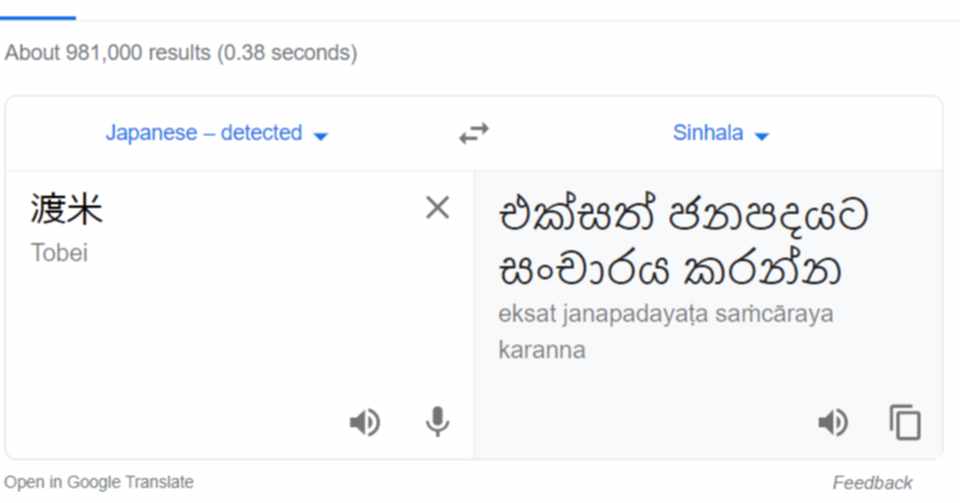This screenshot has width=960, height=503.
Task: Click the arrow beside 'Japanese – detected'
Action: coord(320,136)
